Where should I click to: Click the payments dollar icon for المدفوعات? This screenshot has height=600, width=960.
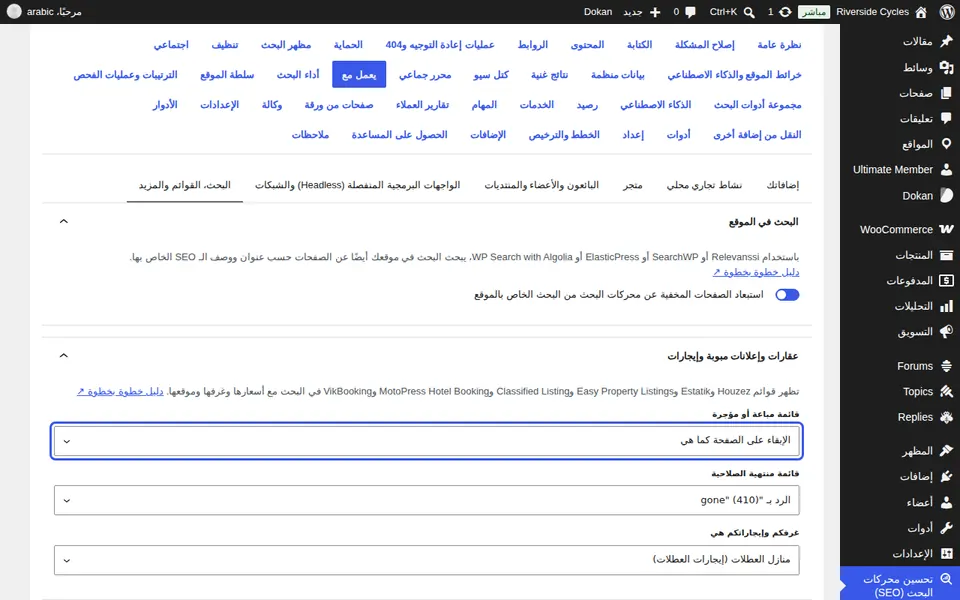[x=946, y=280]
